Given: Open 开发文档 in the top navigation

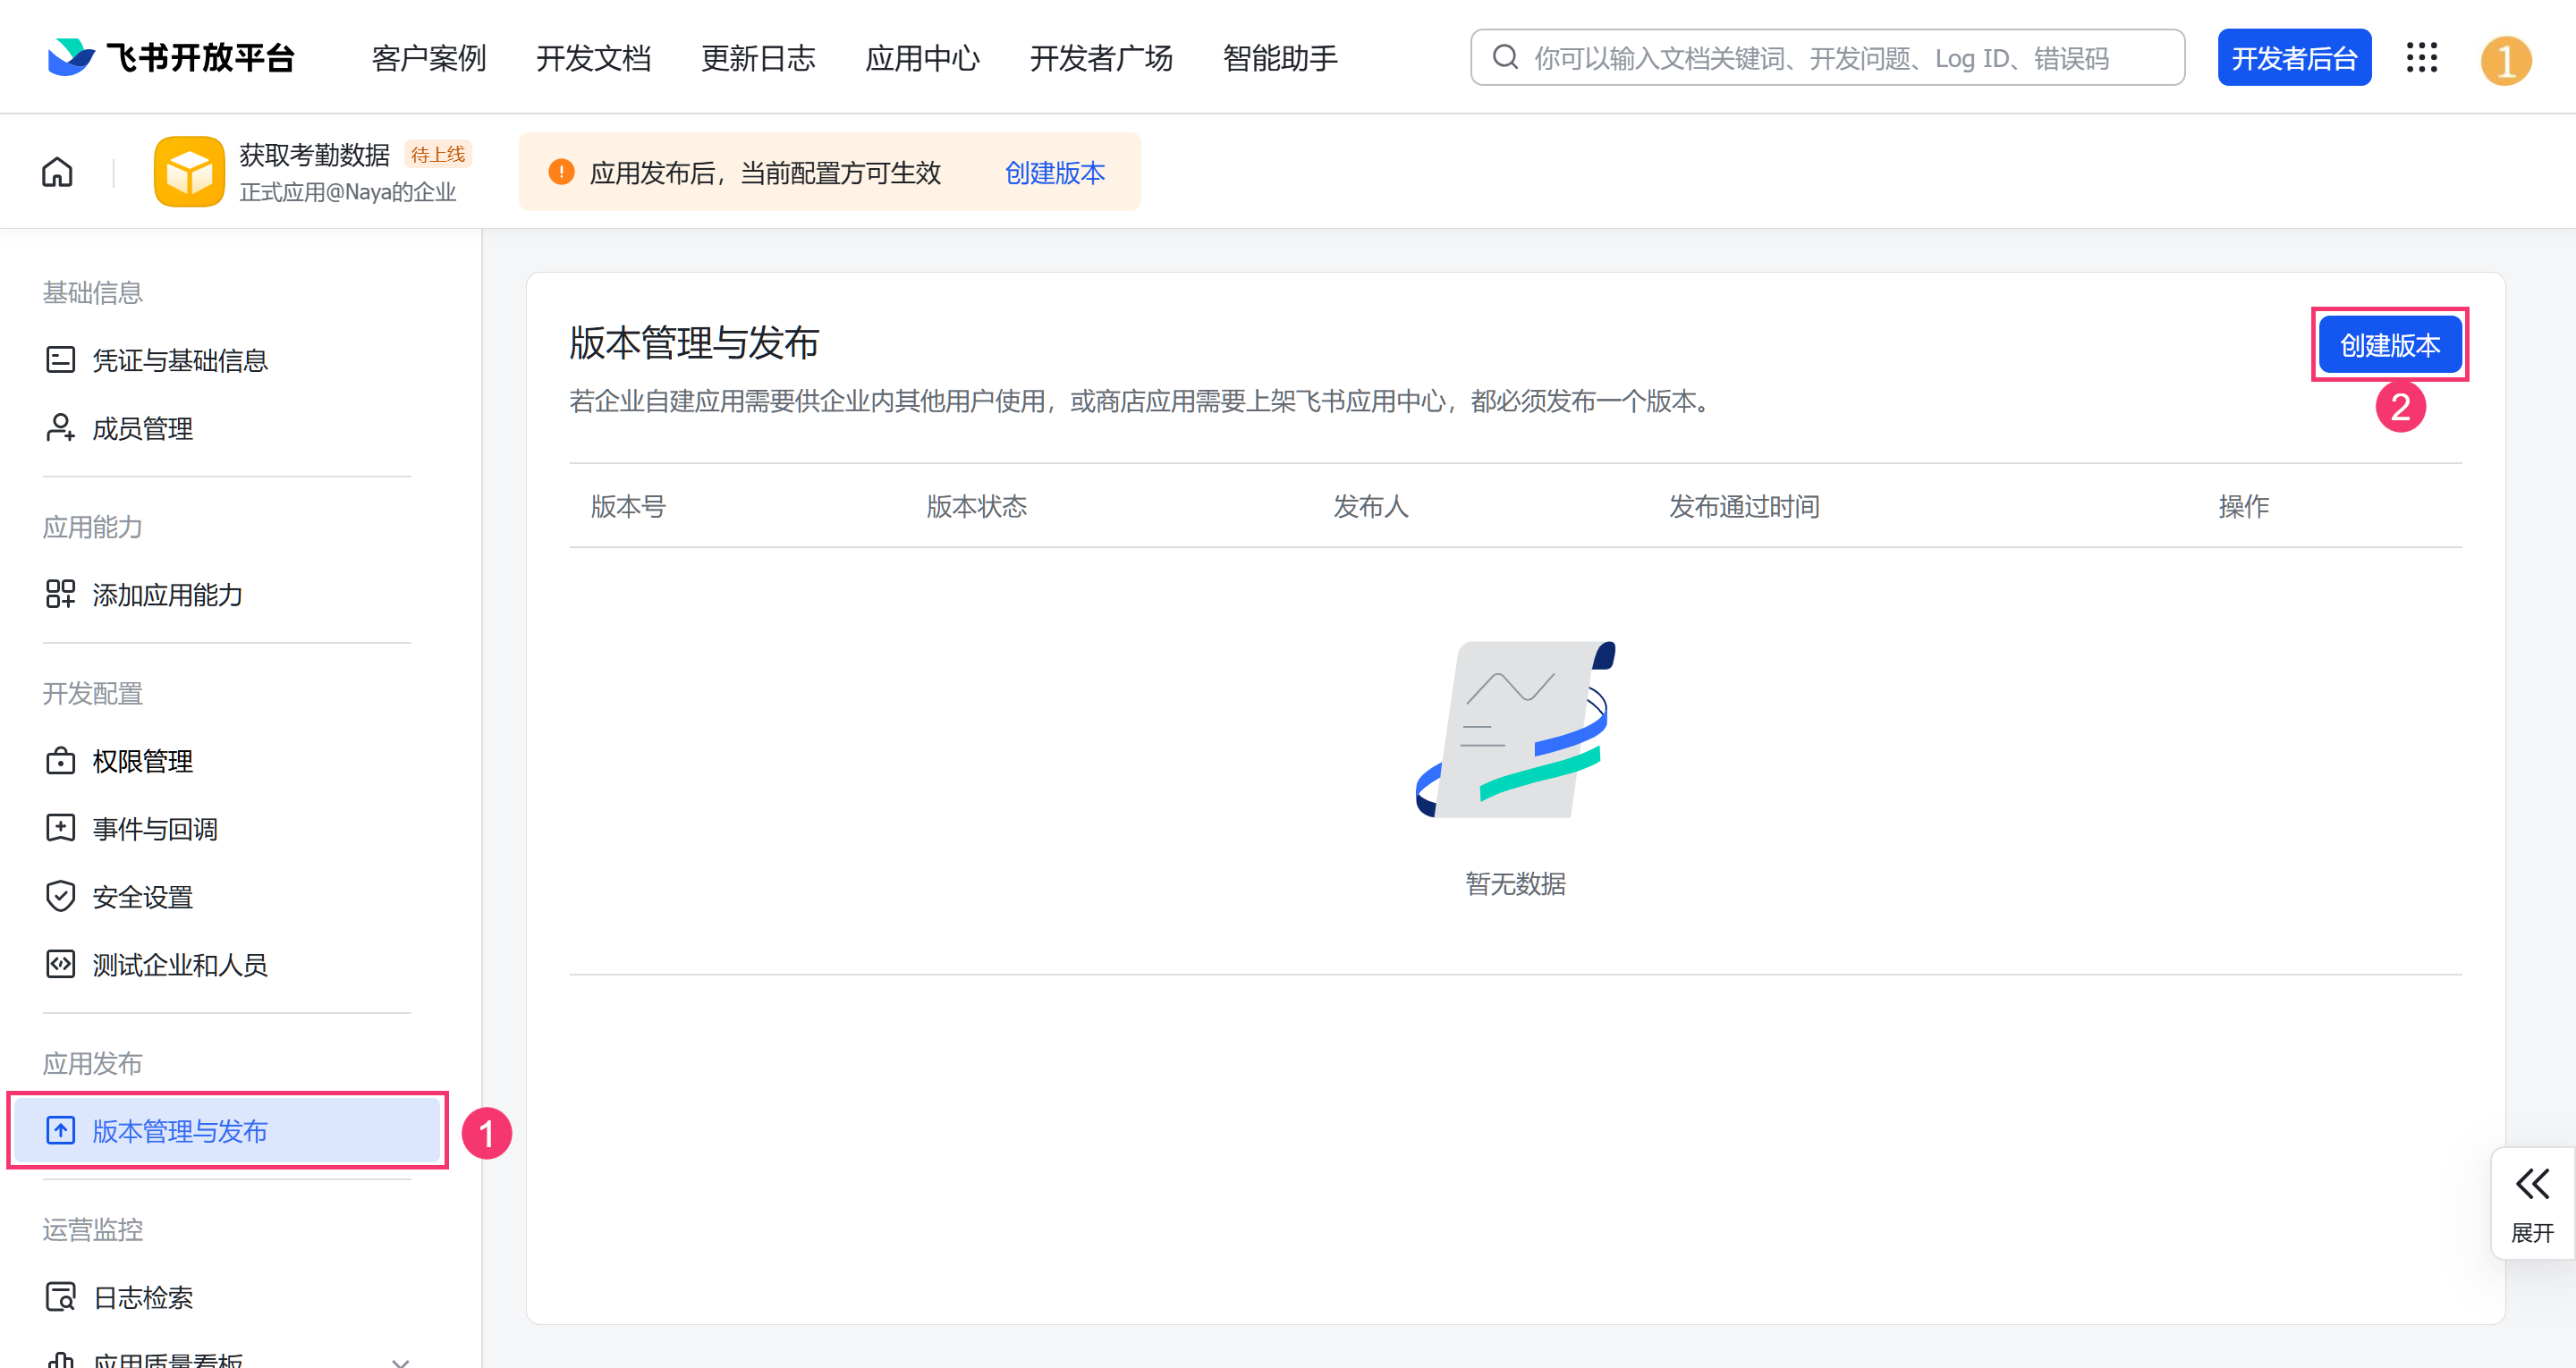Looking at the screenshot, I should tap(593, 58).
